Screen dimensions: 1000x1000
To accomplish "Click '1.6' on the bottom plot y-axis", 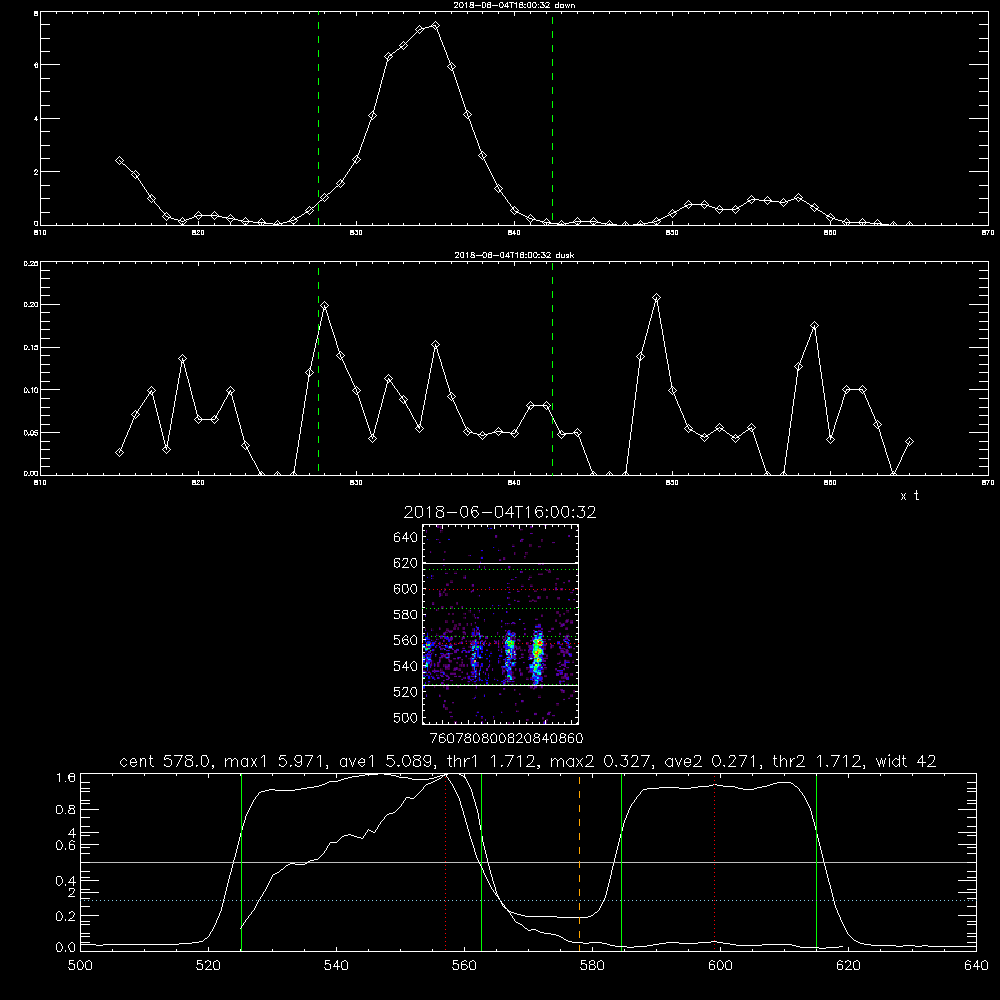I will click(66, 777).
